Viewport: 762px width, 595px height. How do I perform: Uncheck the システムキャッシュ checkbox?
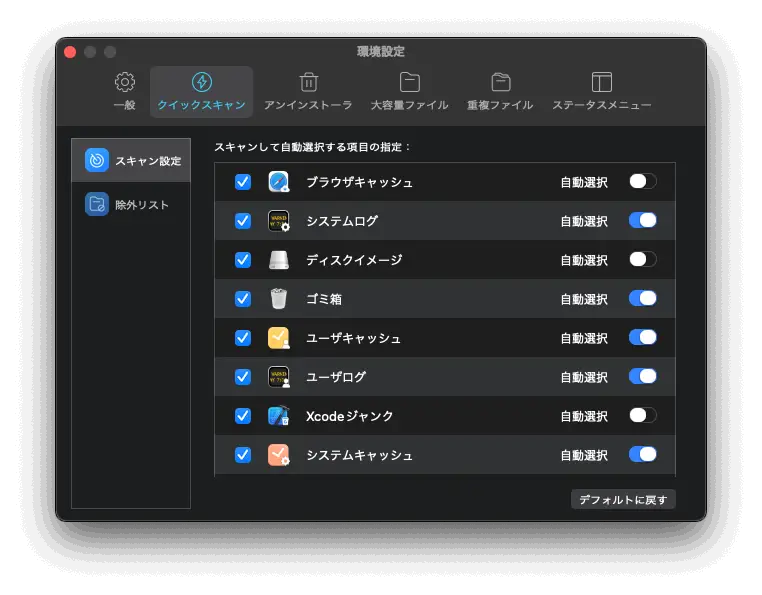[243, 455]
